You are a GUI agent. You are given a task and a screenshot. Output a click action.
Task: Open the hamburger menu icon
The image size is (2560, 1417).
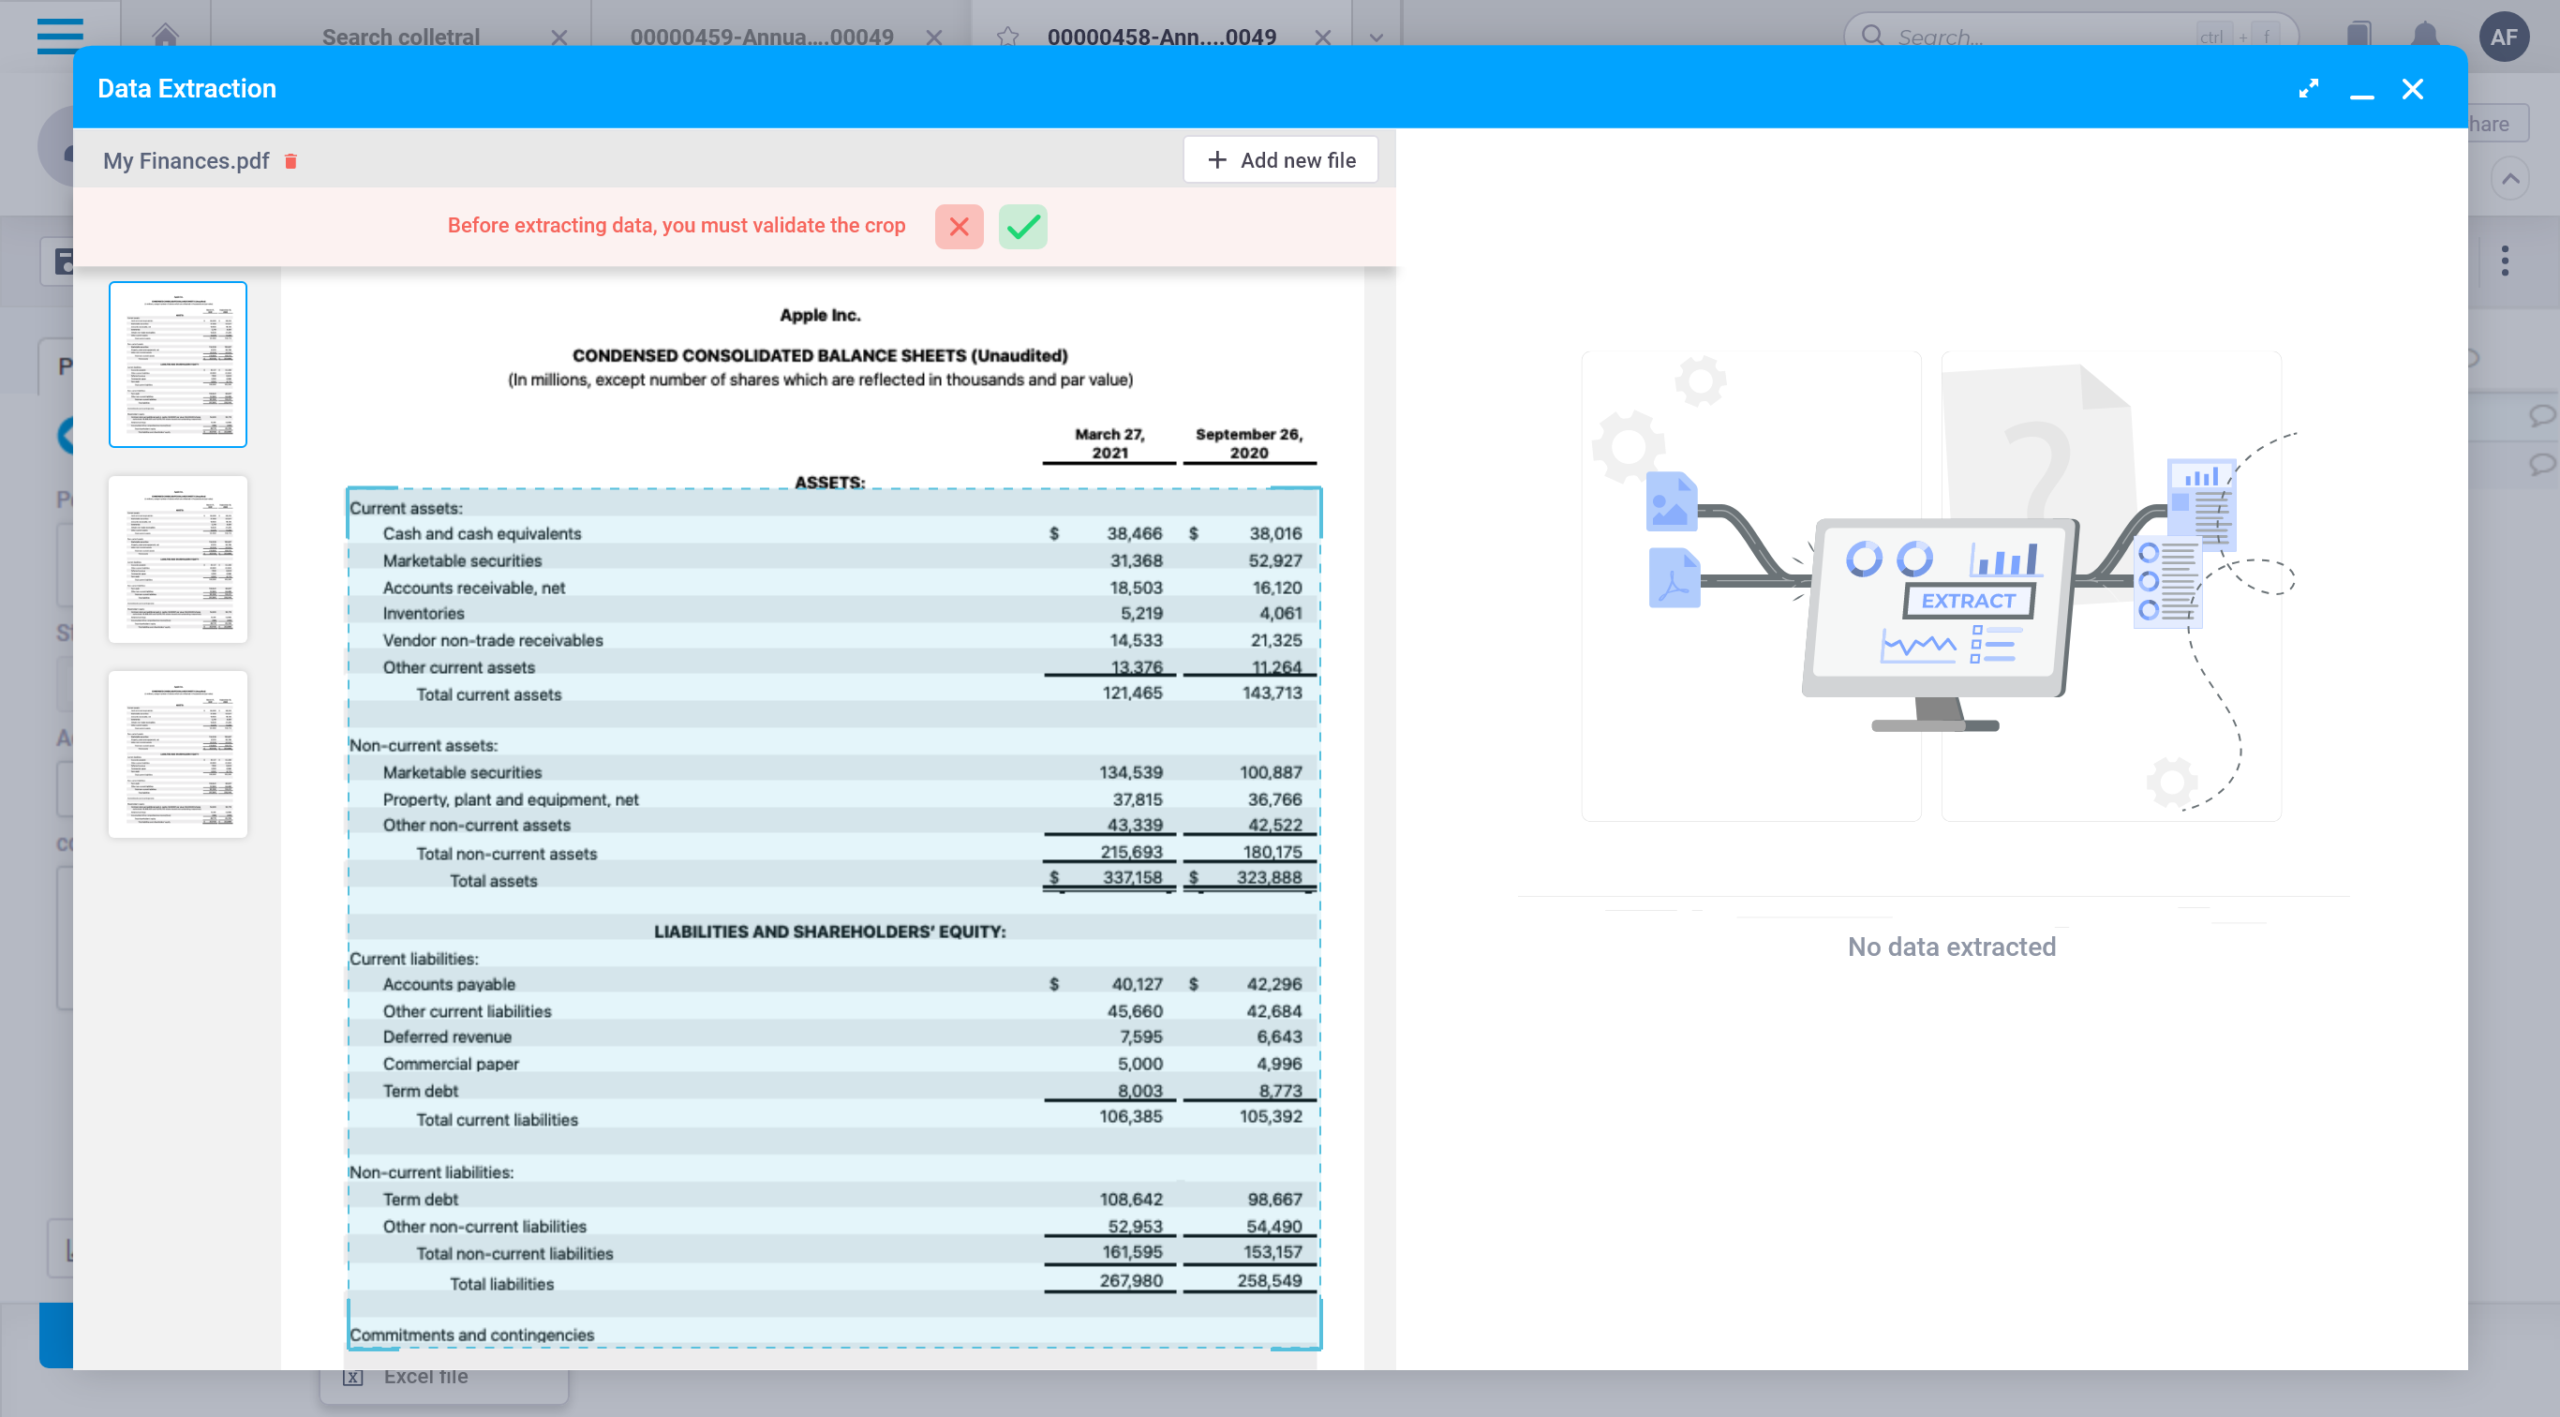(60, 36)
